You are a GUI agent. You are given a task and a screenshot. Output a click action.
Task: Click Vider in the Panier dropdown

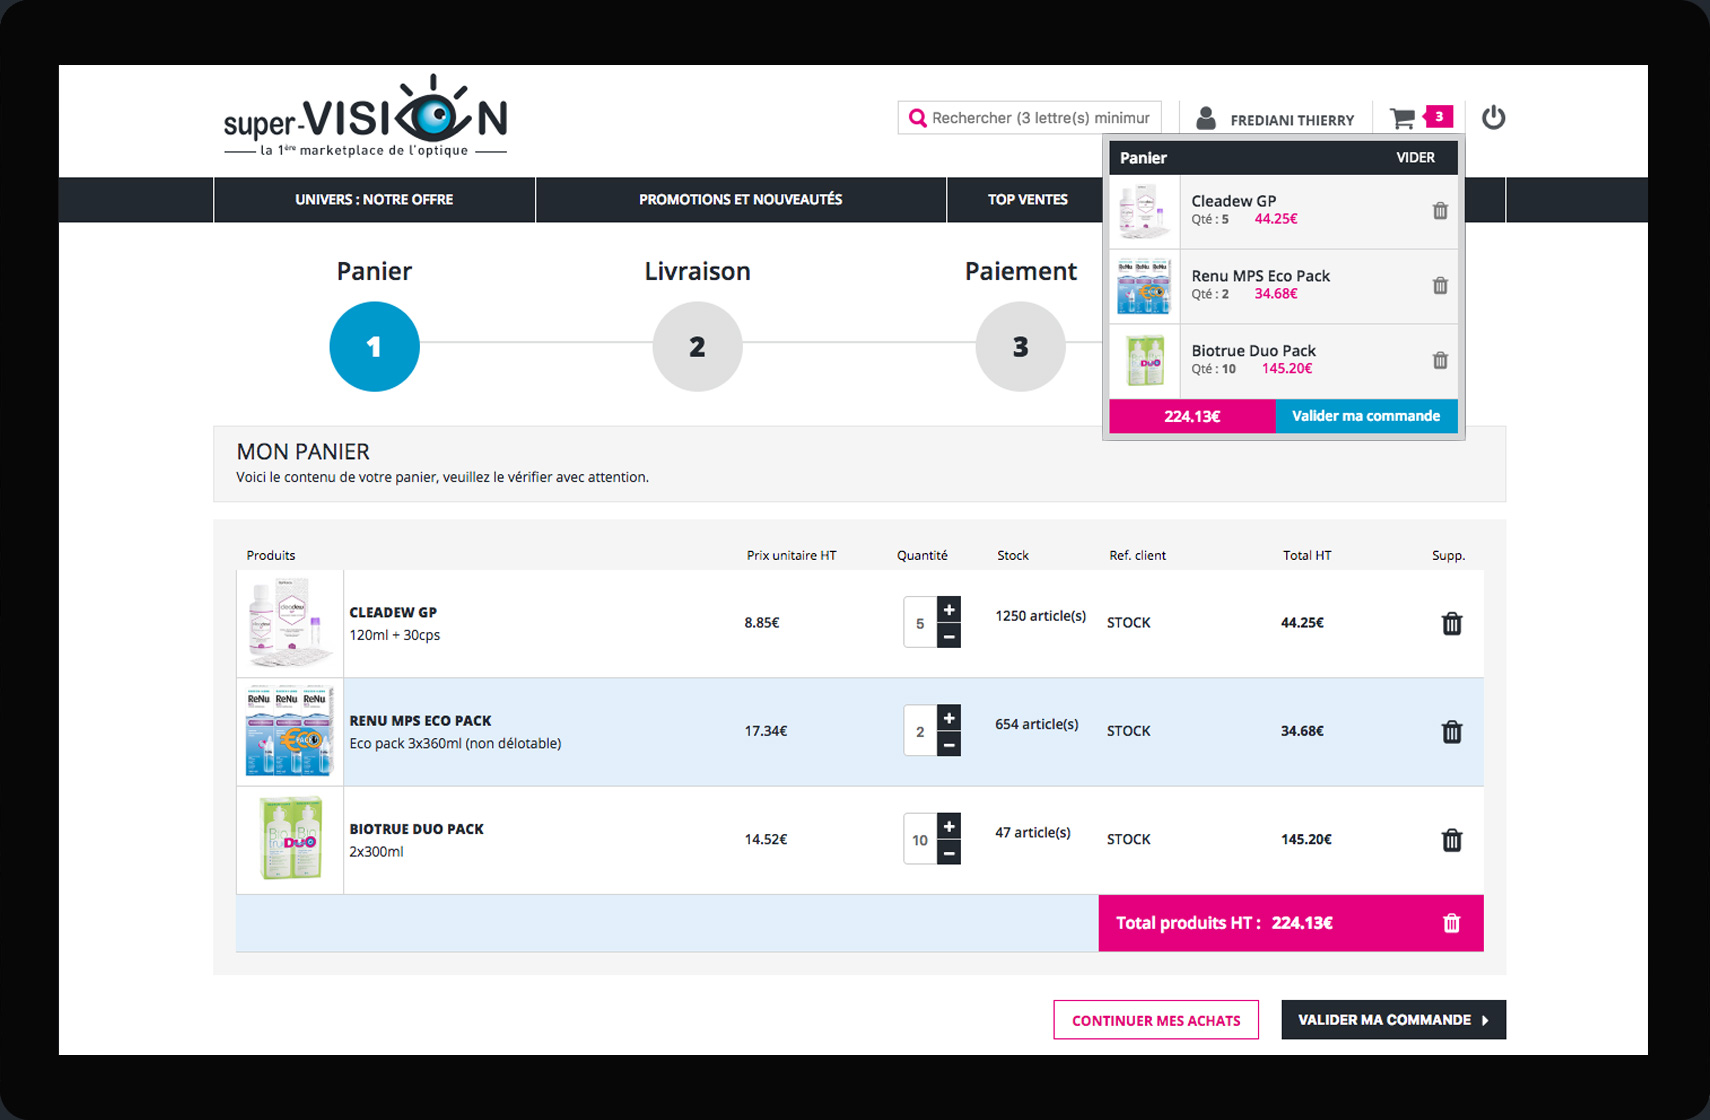point(1414,158)
